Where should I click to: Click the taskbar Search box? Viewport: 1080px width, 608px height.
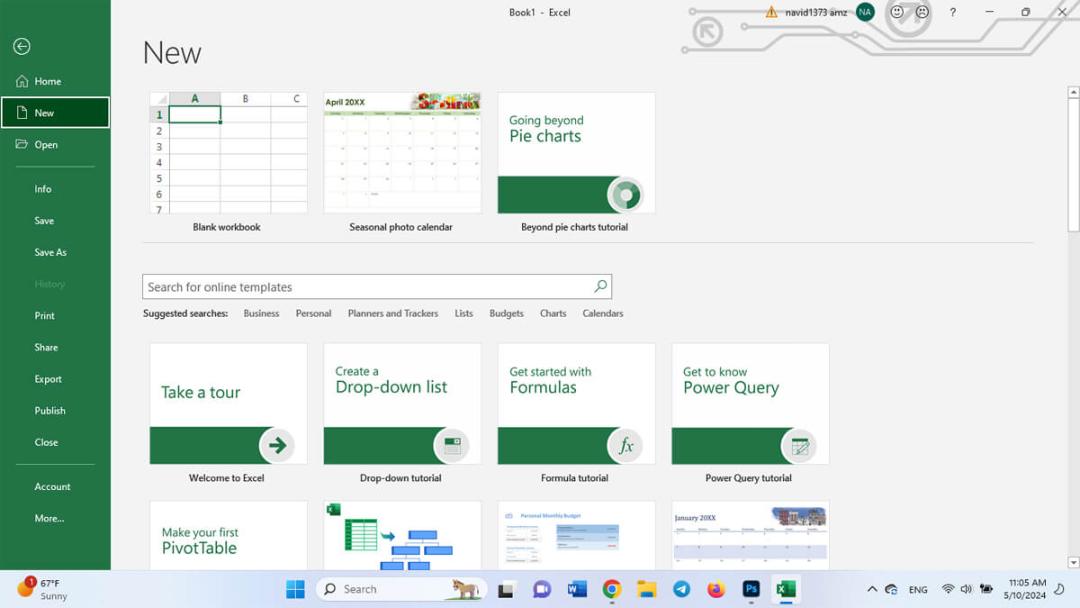tap(402, 589)
